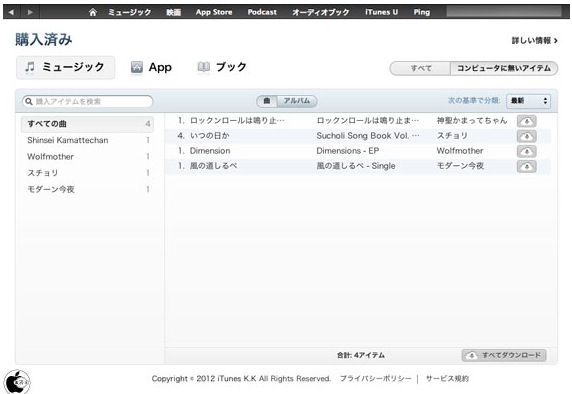The image size is (572, 394).
Task: Switch view to 曲 (songs)
Action: pyautogui.click(x=267, y=101)
